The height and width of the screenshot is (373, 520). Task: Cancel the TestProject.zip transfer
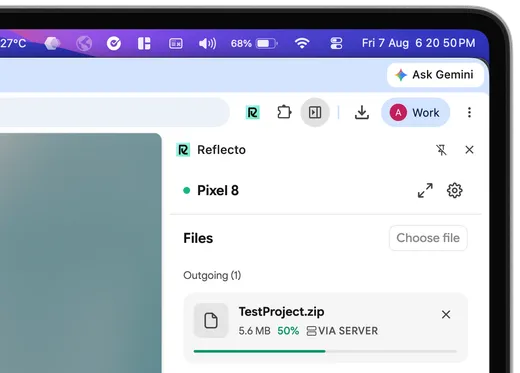coord(446,314)
